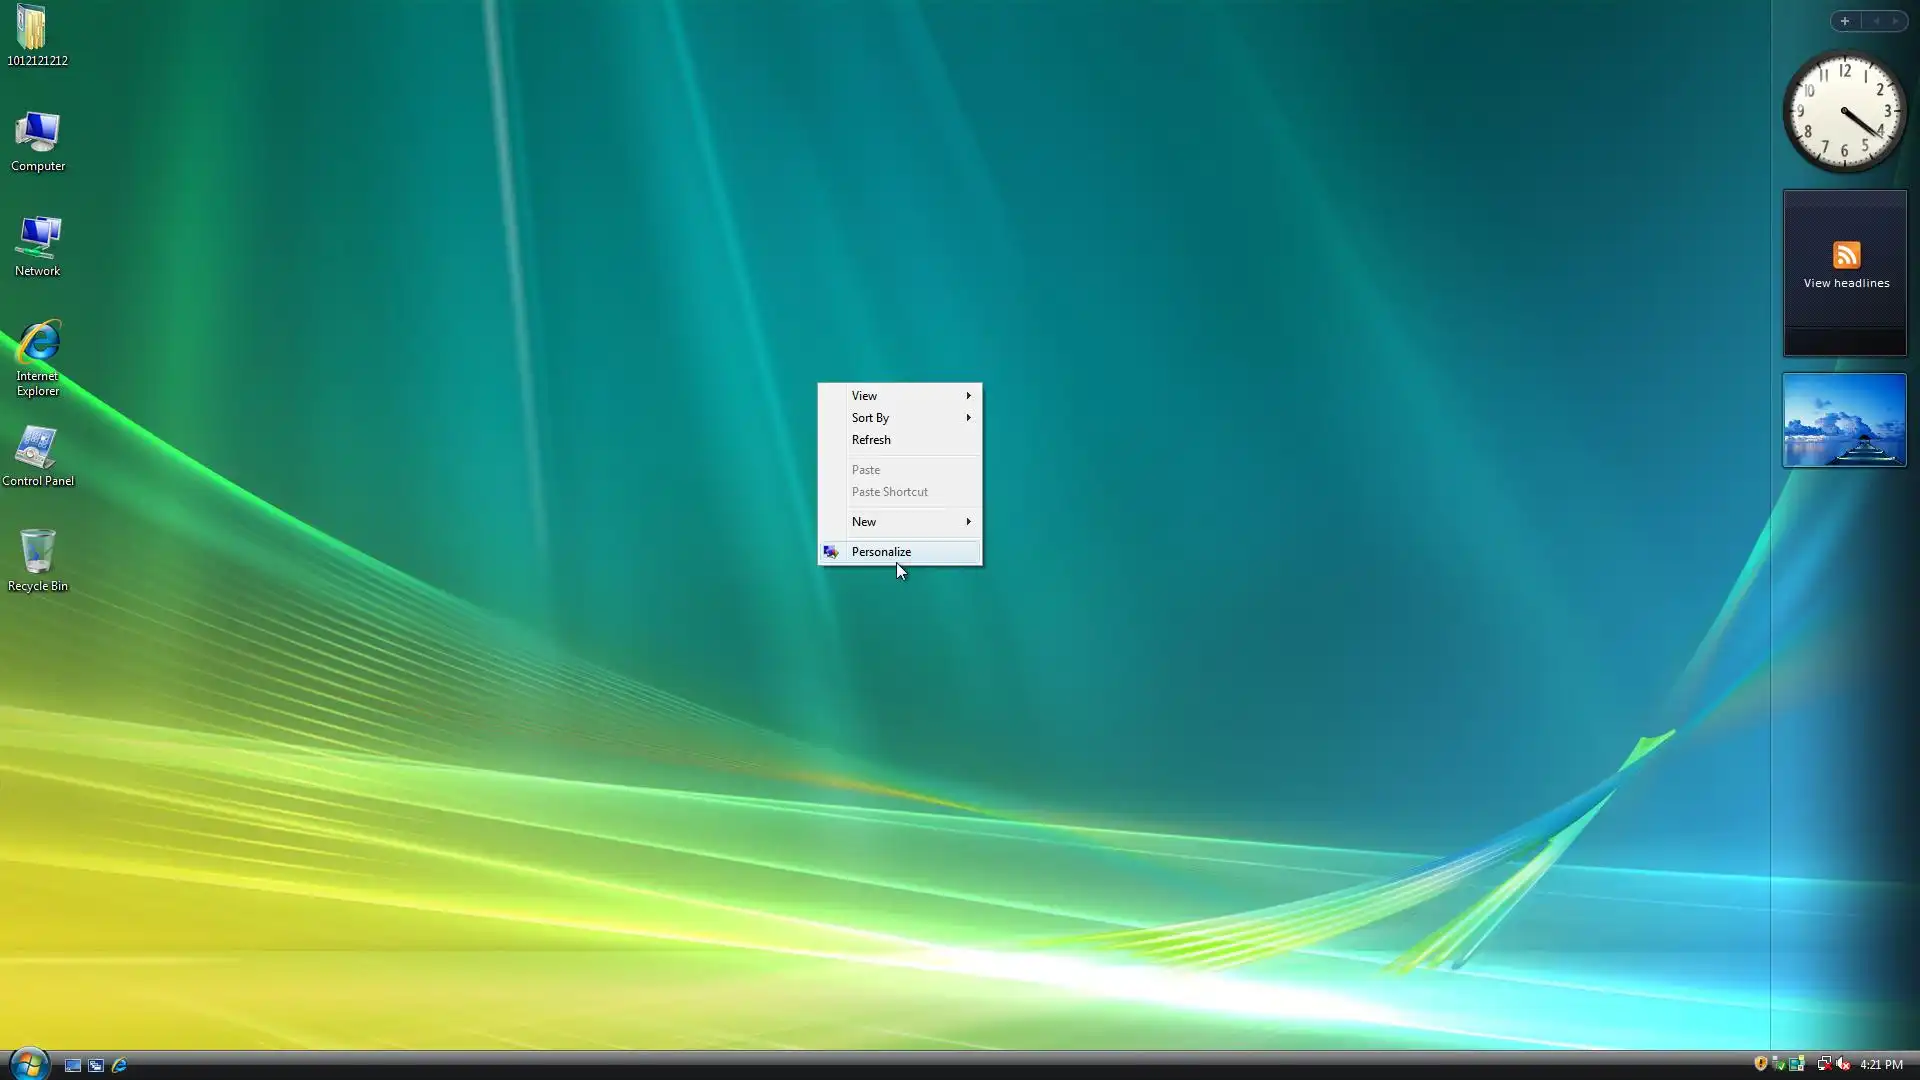Choose Refresh from the context menu
1920x1080 pixels.
(871, 440)
